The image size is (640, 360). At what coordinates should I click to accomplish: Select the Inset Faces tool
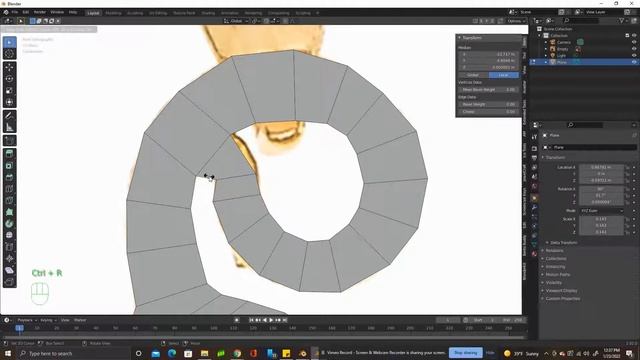click(x=10, y=166)
